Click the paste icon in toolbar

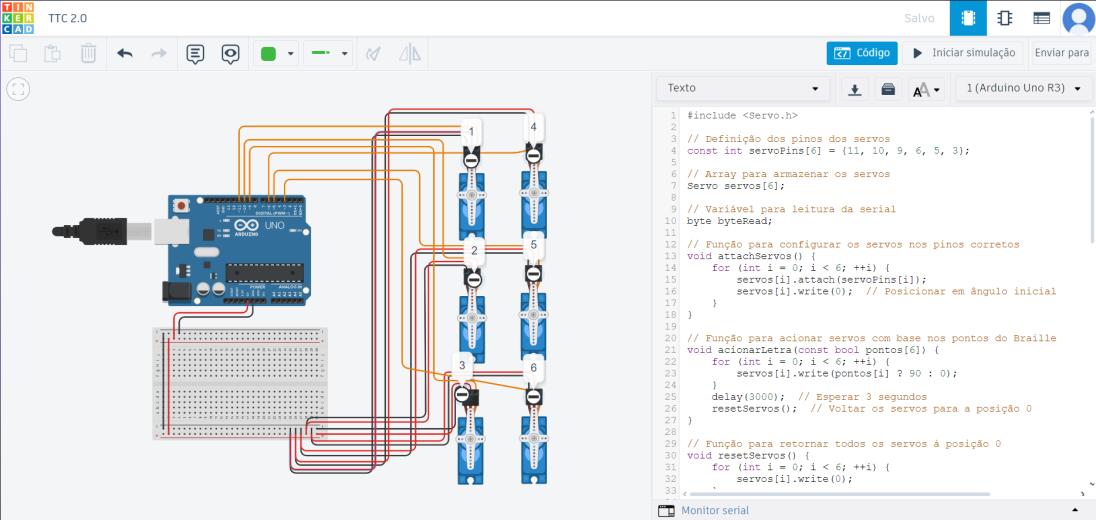click(52, 53)
